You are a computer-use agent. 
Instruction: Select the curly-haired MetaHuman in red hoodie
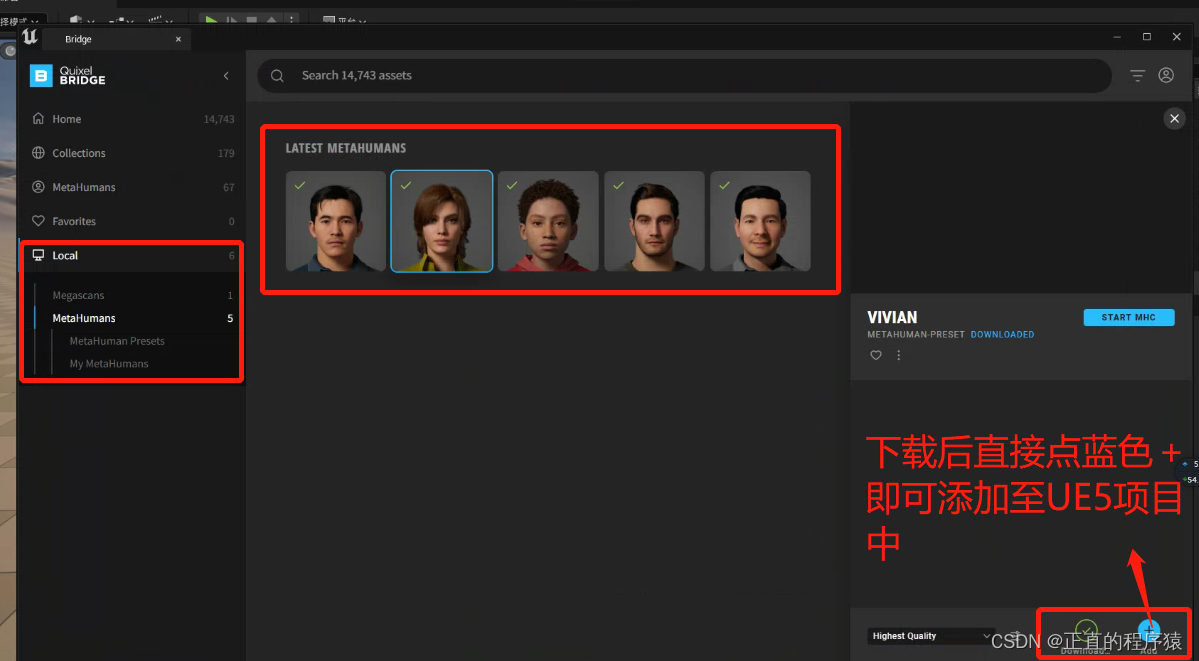[548, 221]
